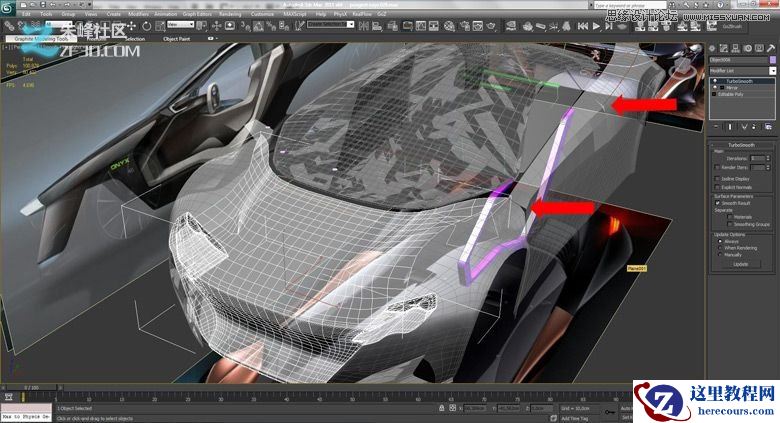Click the 3ds Max application logo button
Screen dimensions: 780x423
(x=8, y=7)
